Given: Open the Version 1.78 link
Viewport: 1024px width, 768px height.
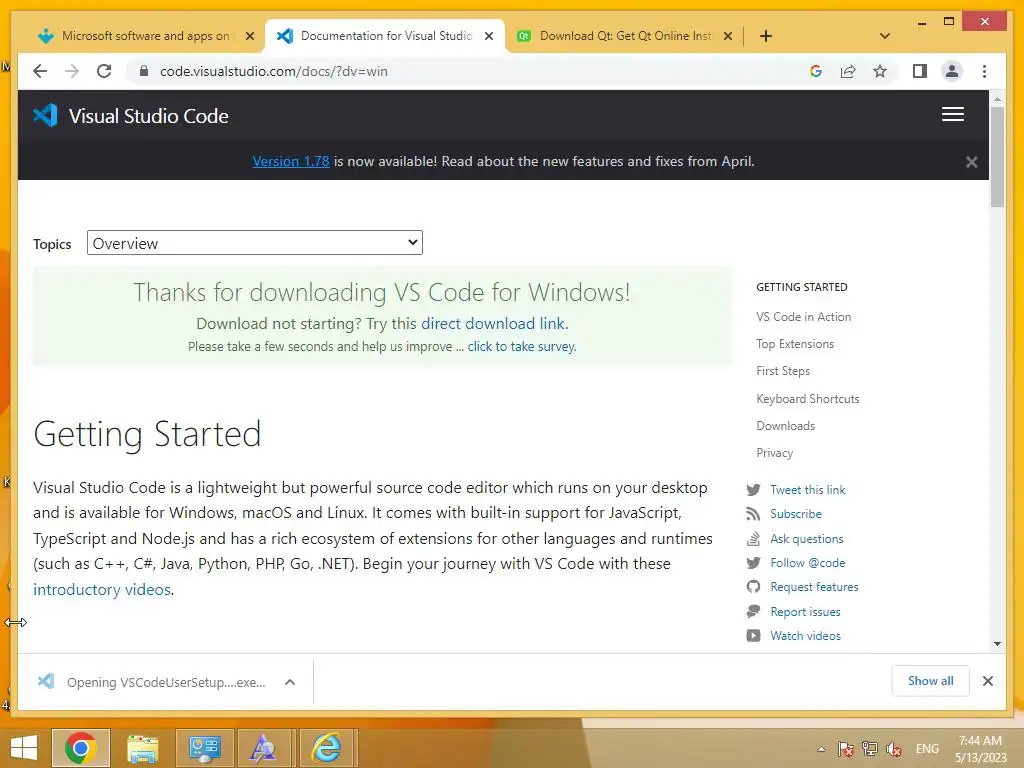Looking at the screenshot, I should pyautogui.click(x=291, y=161).
